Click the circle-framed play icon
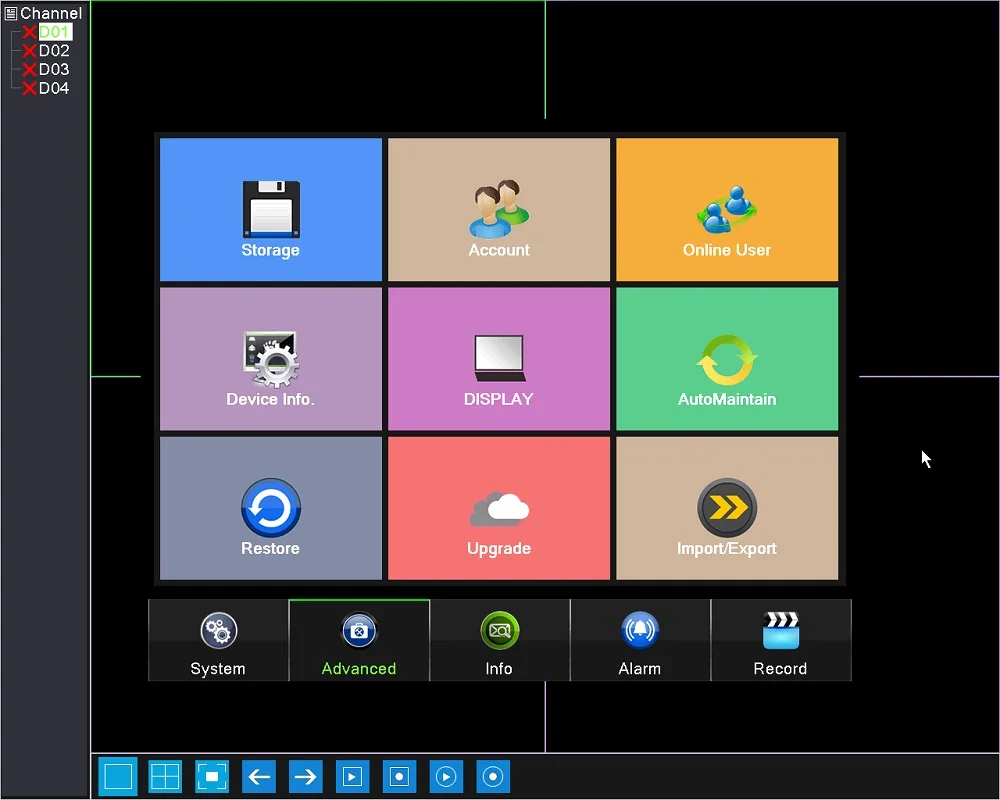The height and width of the screenshot is (800, 1000). [446, 776]
